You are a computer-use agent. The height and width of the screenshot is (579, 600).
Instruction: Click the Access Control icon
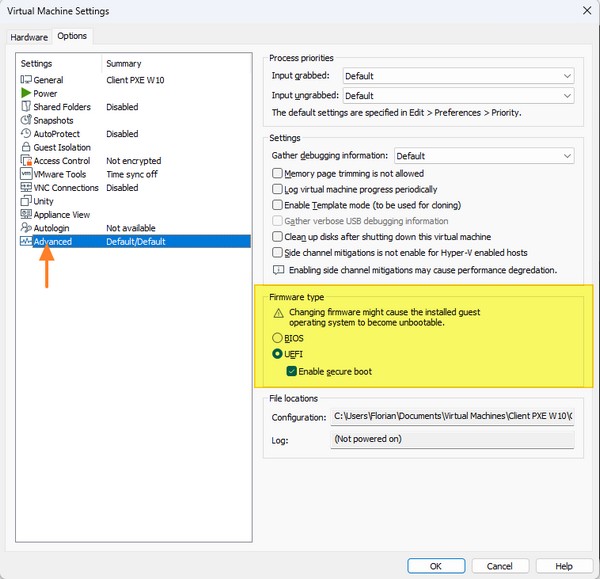tap(26, 160)
